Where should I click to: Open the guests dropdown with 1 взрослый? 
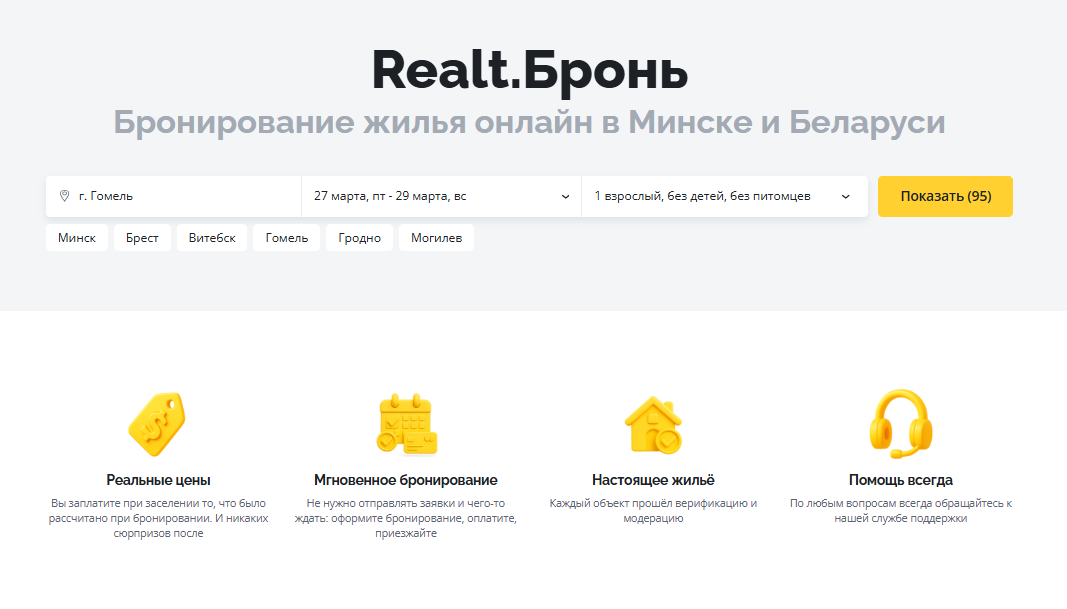[702, 197]
